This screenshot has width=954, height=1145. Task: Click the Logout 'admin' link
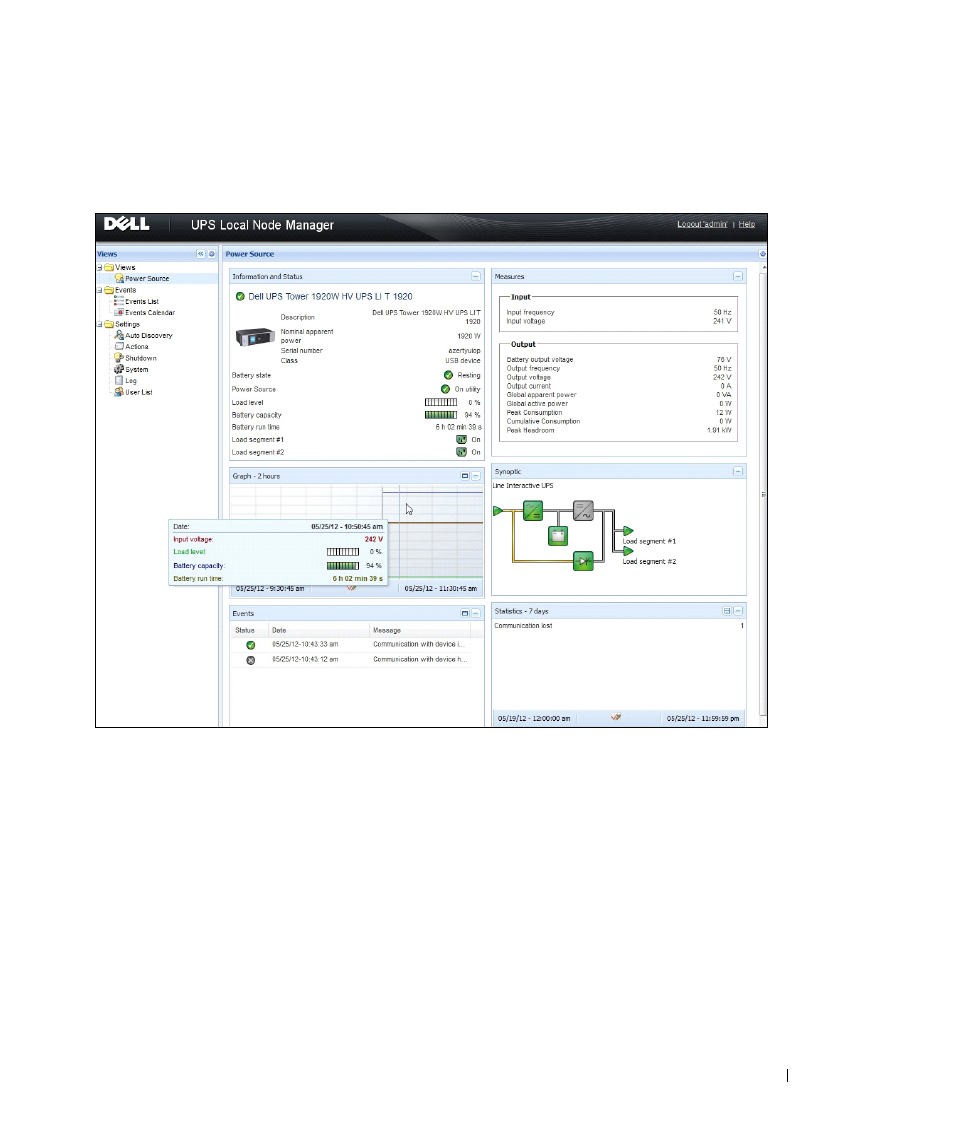702,224
